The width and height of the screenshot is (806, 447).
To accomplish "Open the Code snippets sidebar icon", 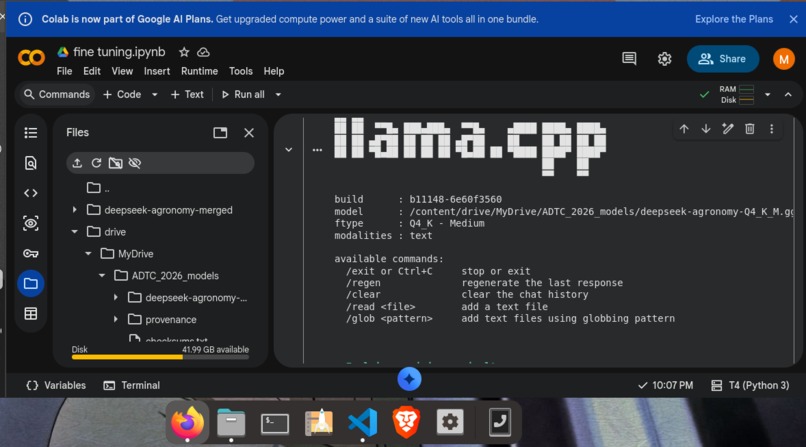I will coord(31,193).
